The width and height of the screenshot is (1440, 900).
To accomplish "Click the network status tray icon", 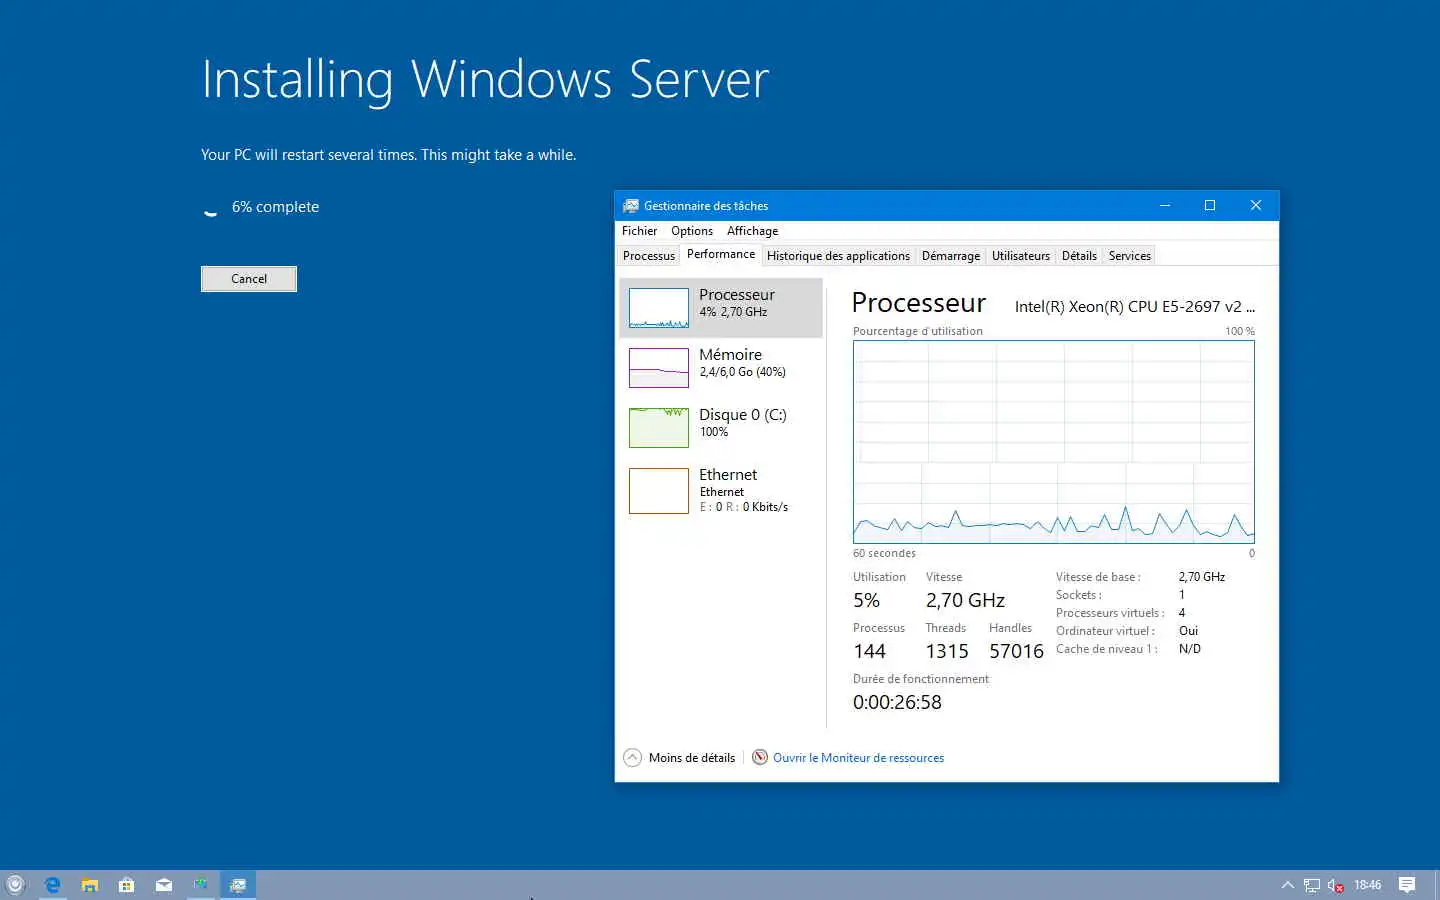I will (x=1311, y=885).
